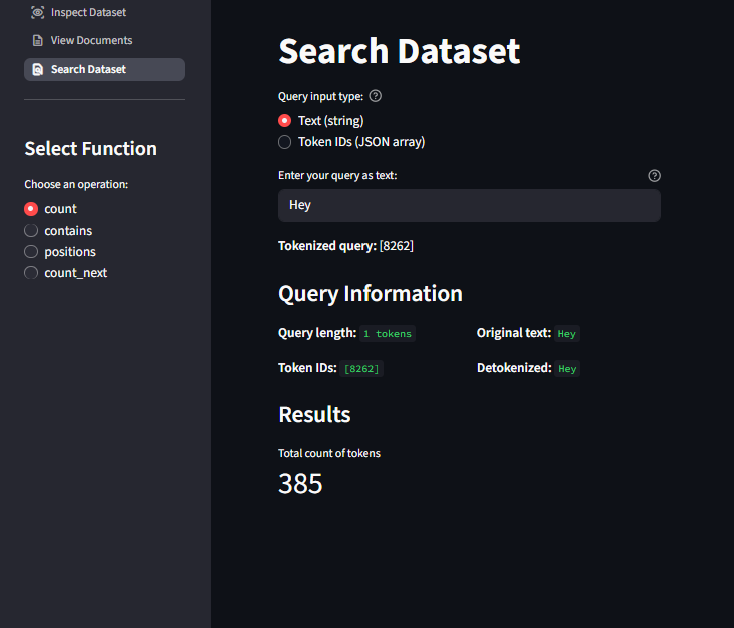734x628 pixels.
Task: Click help icon above the query text box
Action: pyautogui.click(x=654, y=176)
